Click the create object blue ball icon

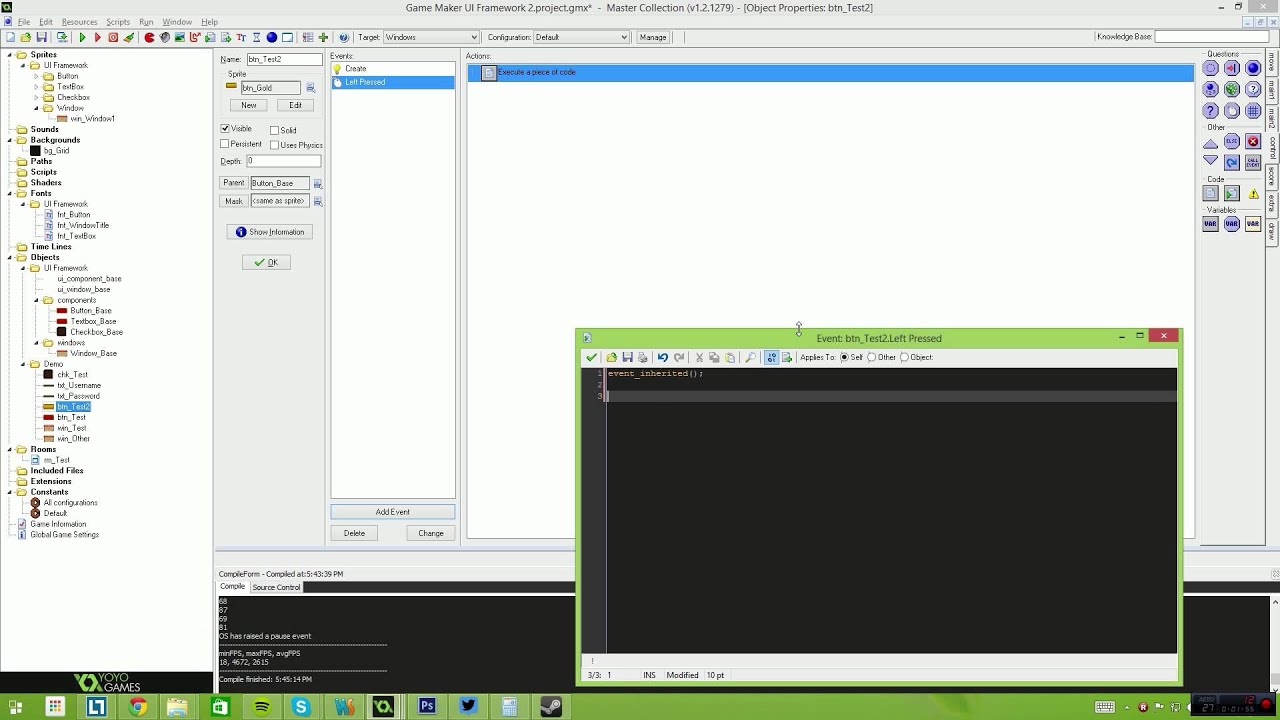[x=271, y=37]
